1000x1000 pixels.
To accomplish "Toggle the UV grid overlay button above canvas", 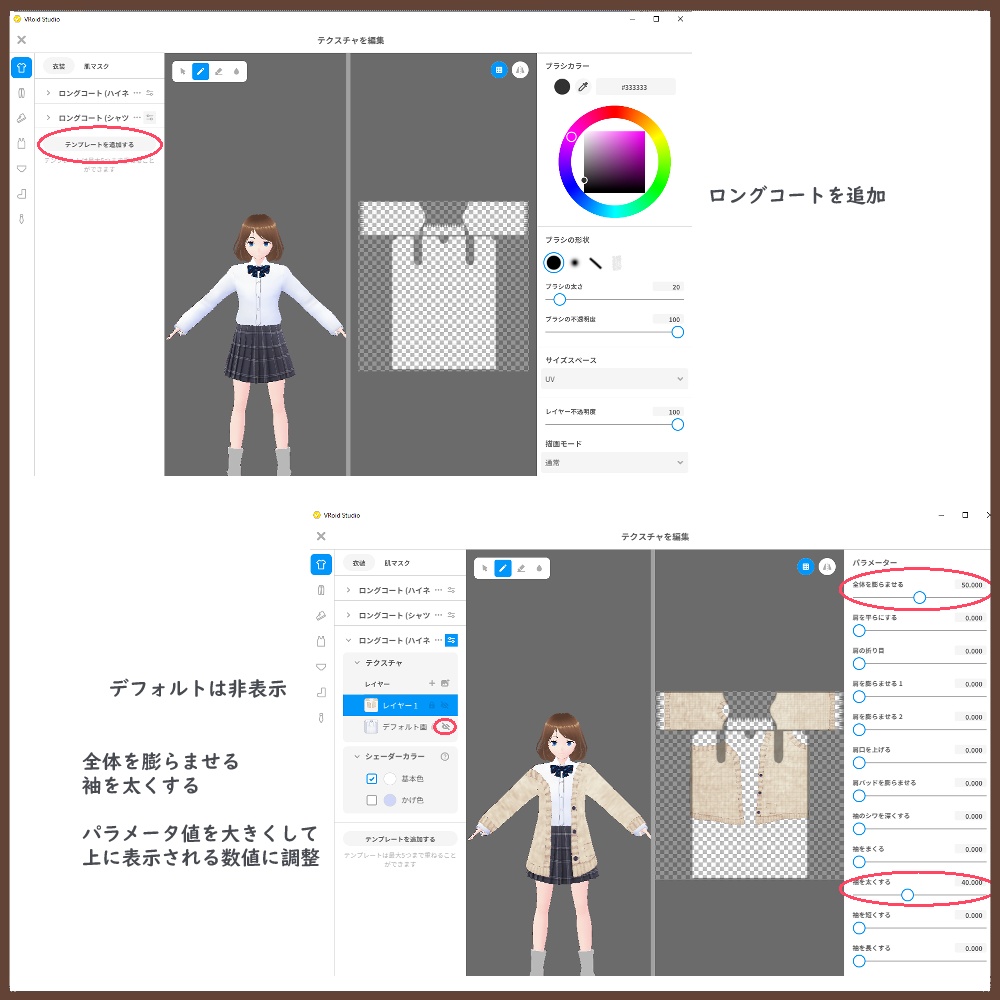I will [x=499, y=71].
